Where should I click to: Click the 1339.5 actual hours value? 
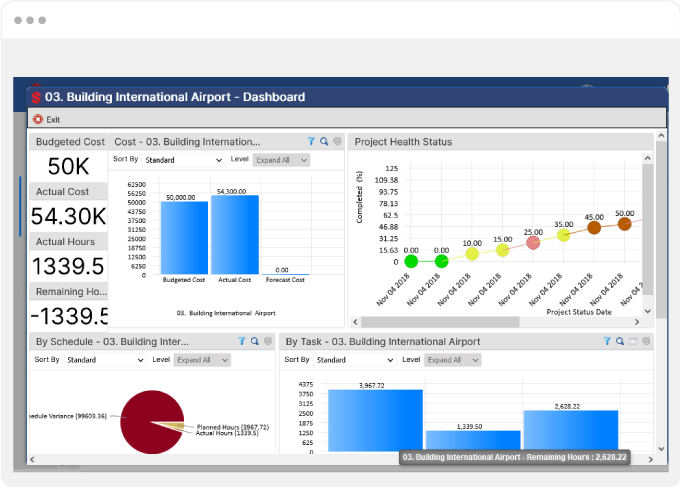(x=69, y=266)
